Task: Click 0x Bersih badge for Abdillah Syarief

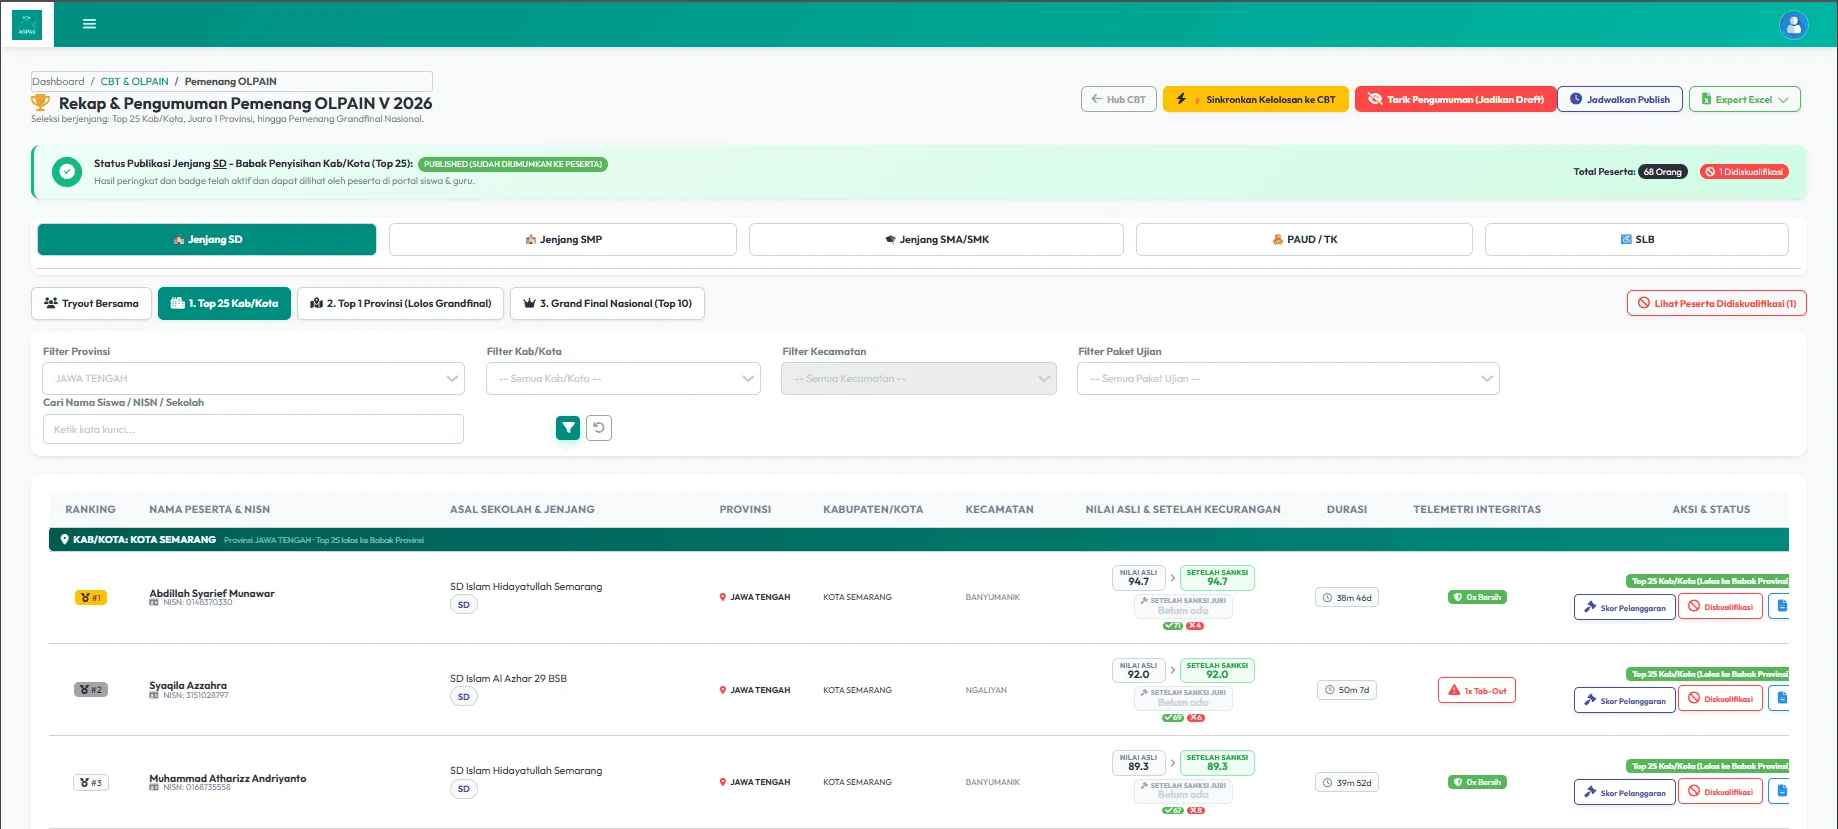Action: 1477,598
